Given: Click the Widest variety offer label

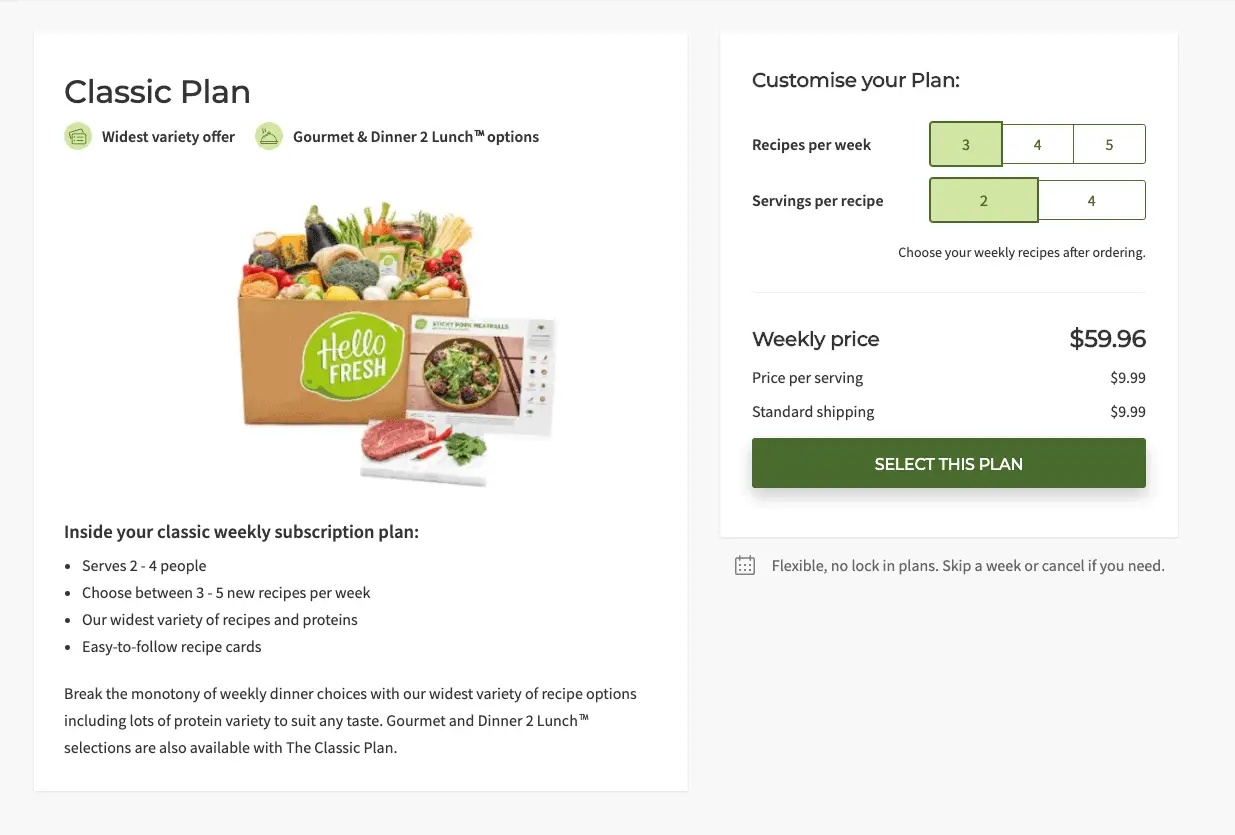Looking at the screenshot, I should [168, 136].
